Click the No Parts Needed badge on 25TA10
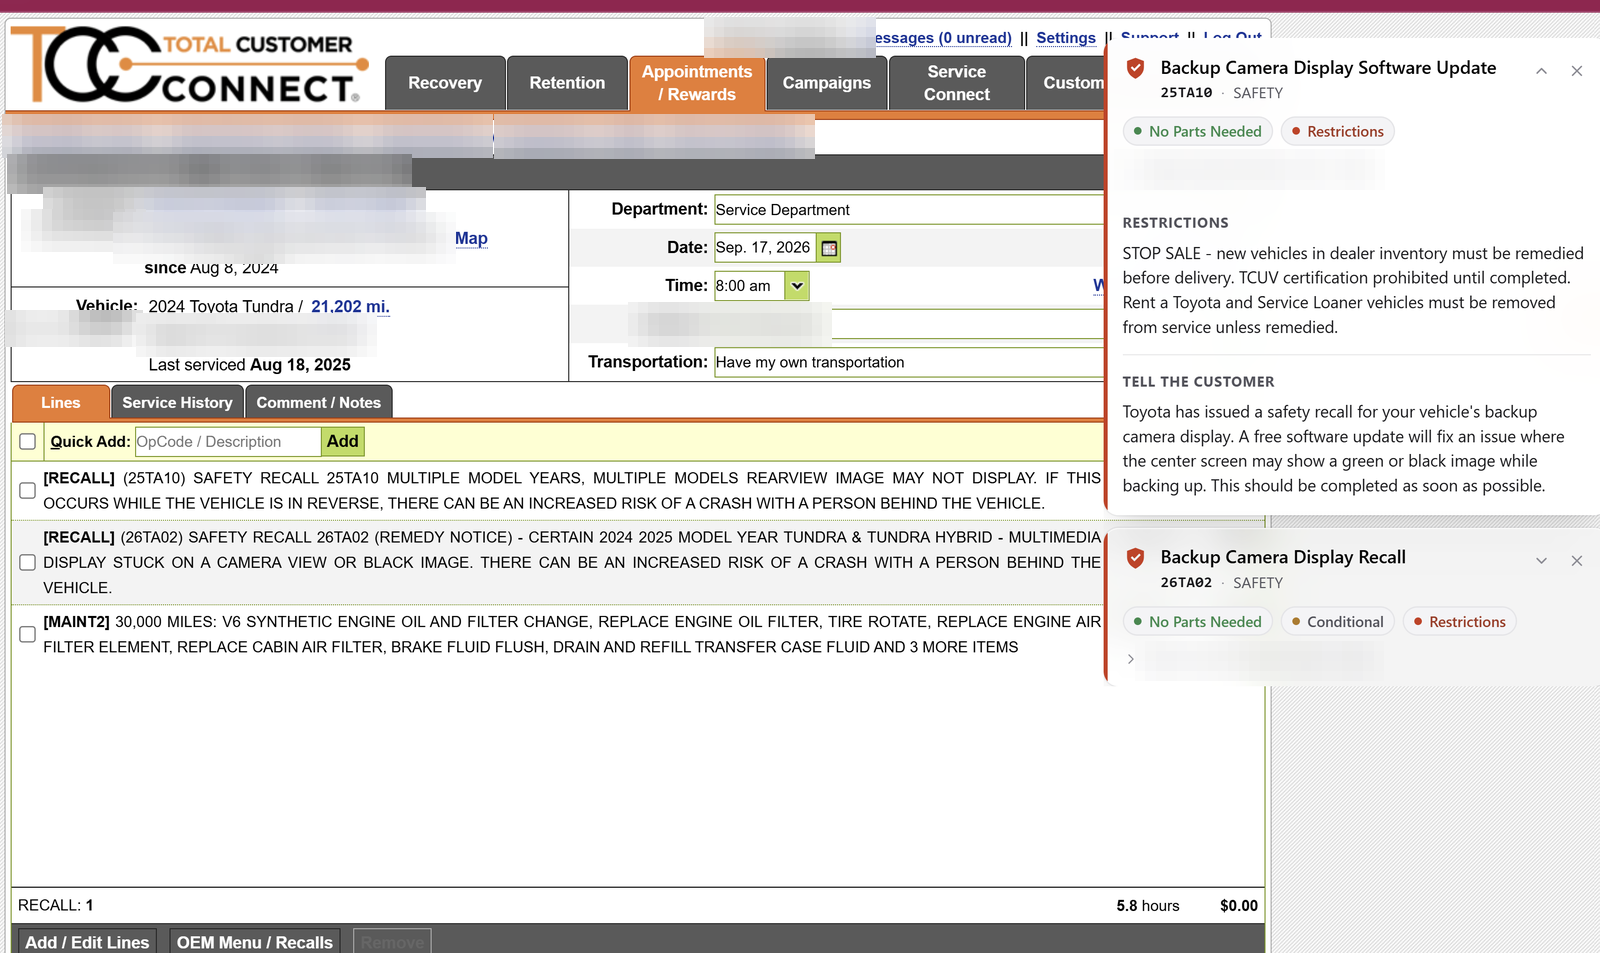 (x=1198, y=132)
